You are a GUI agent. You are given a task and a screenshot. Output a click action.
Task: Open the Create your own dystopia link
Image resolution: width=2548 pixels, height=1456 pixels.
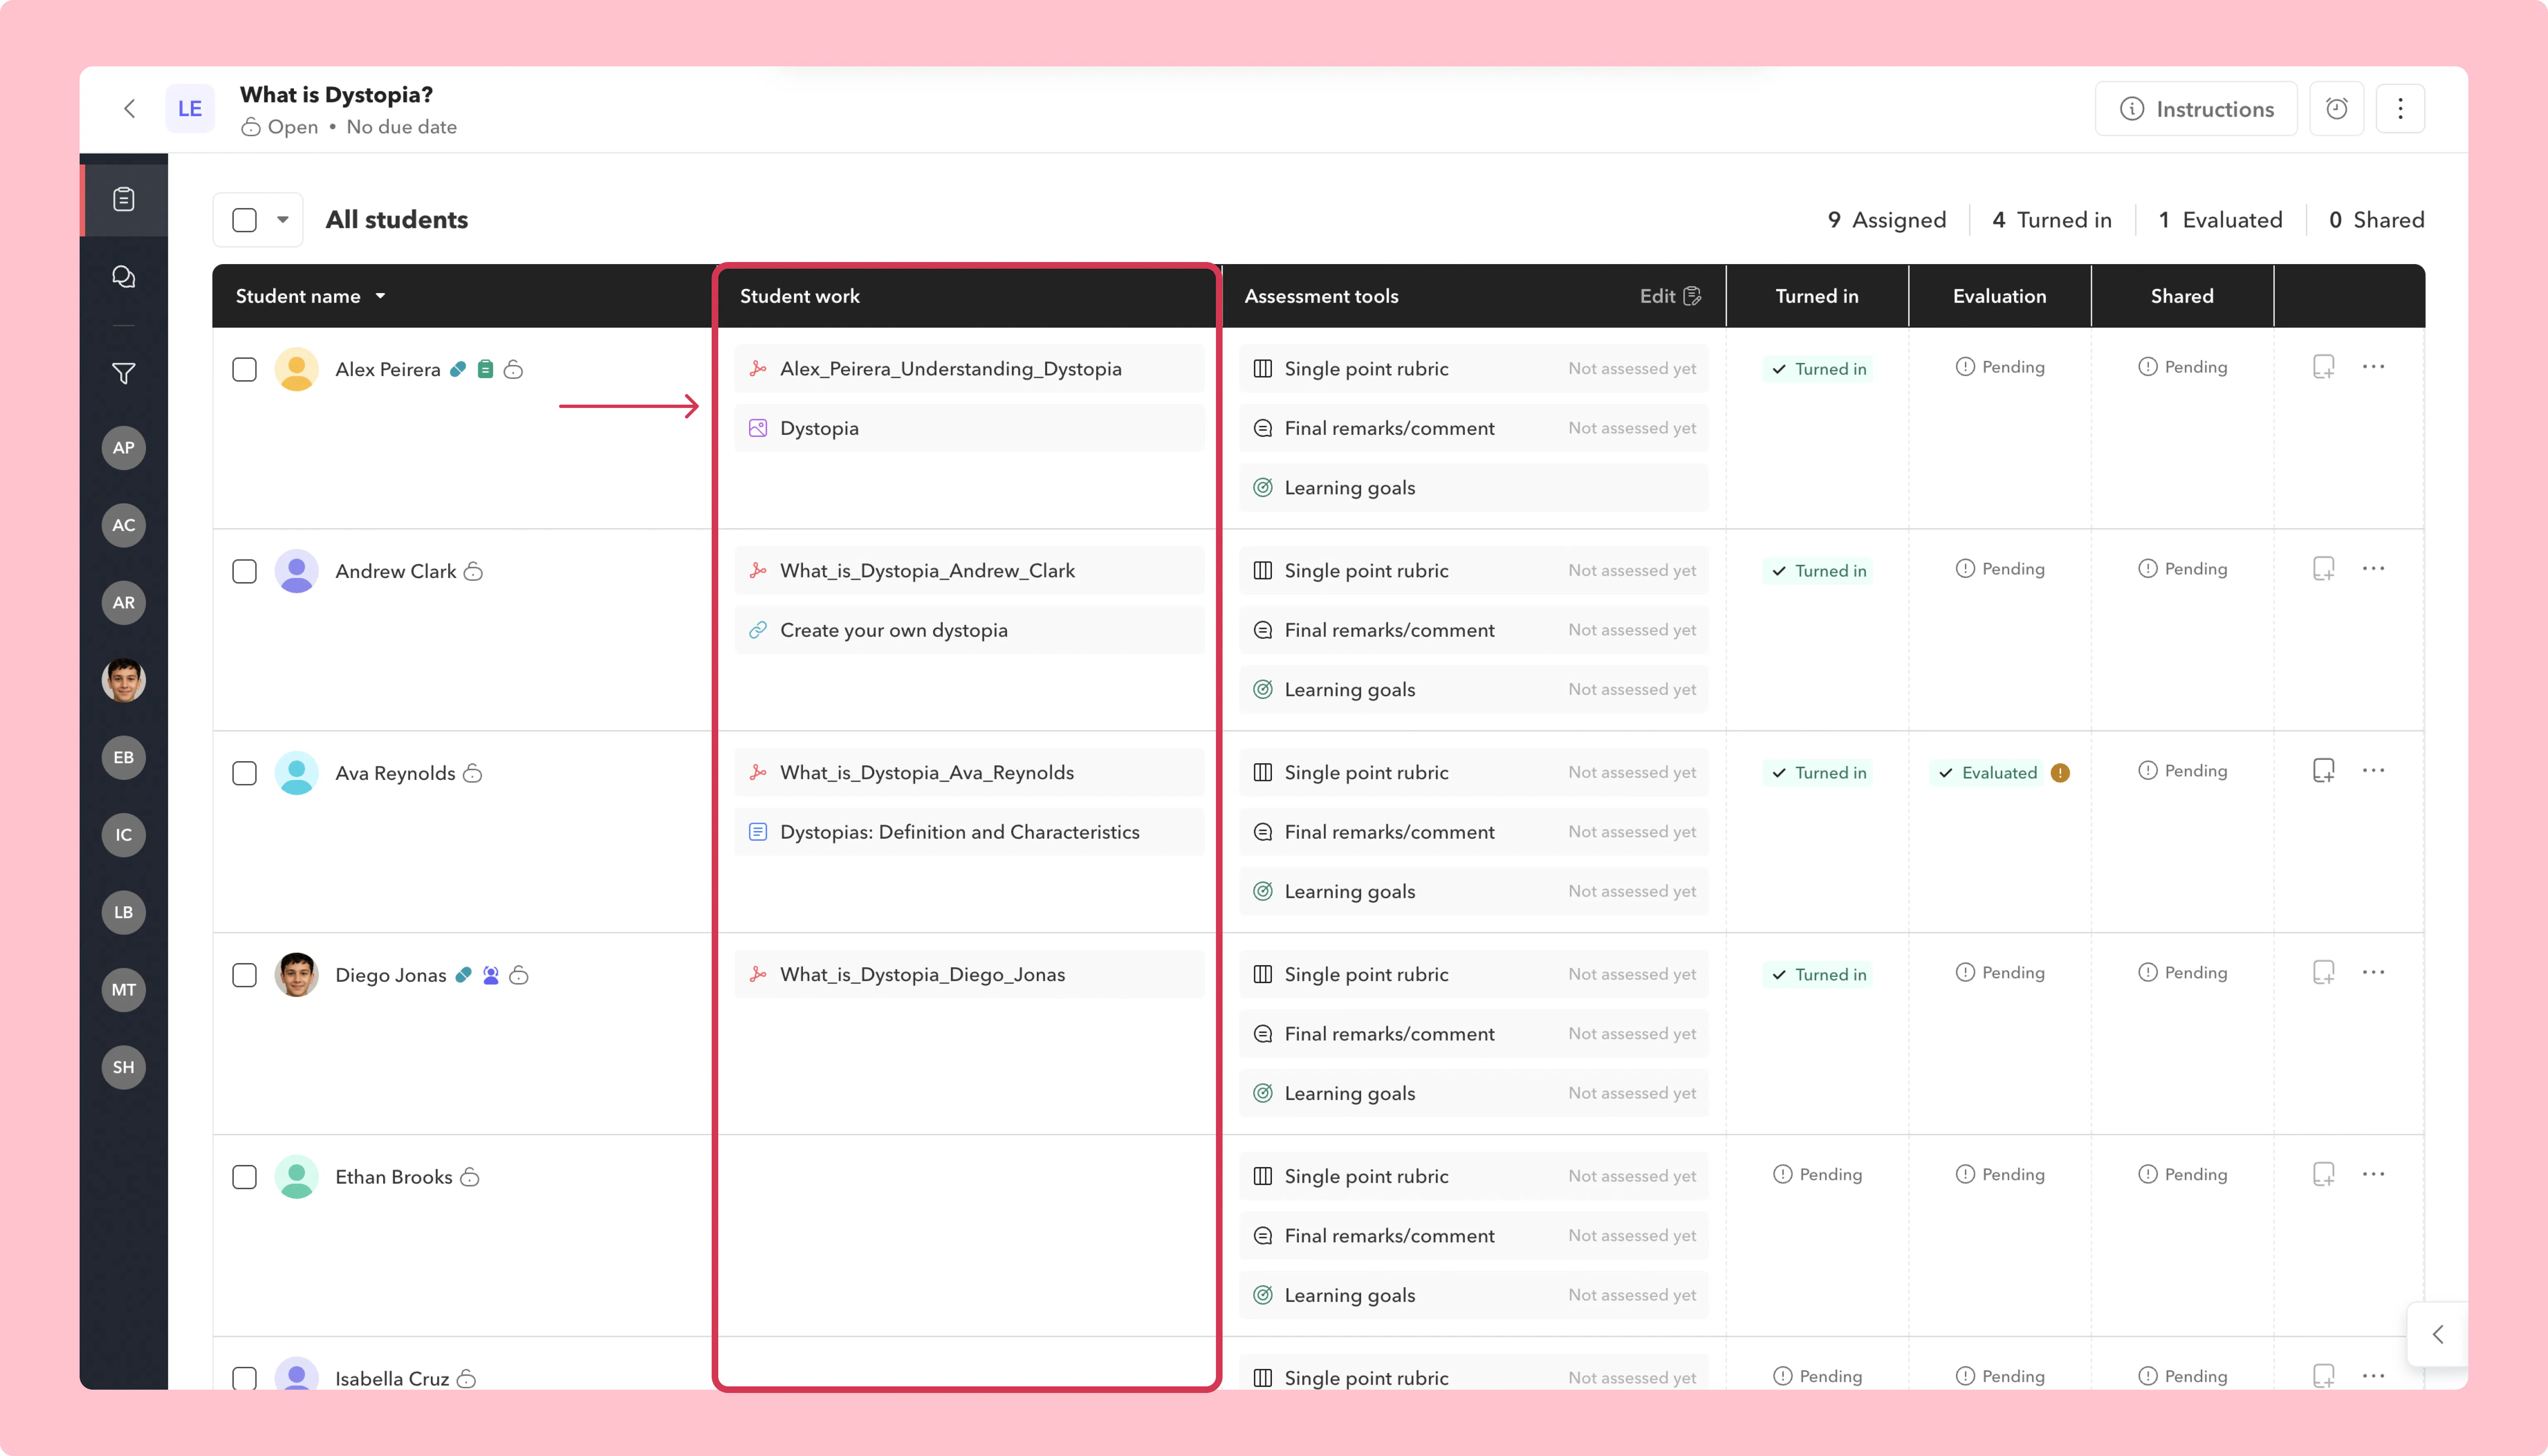point(969,630)
